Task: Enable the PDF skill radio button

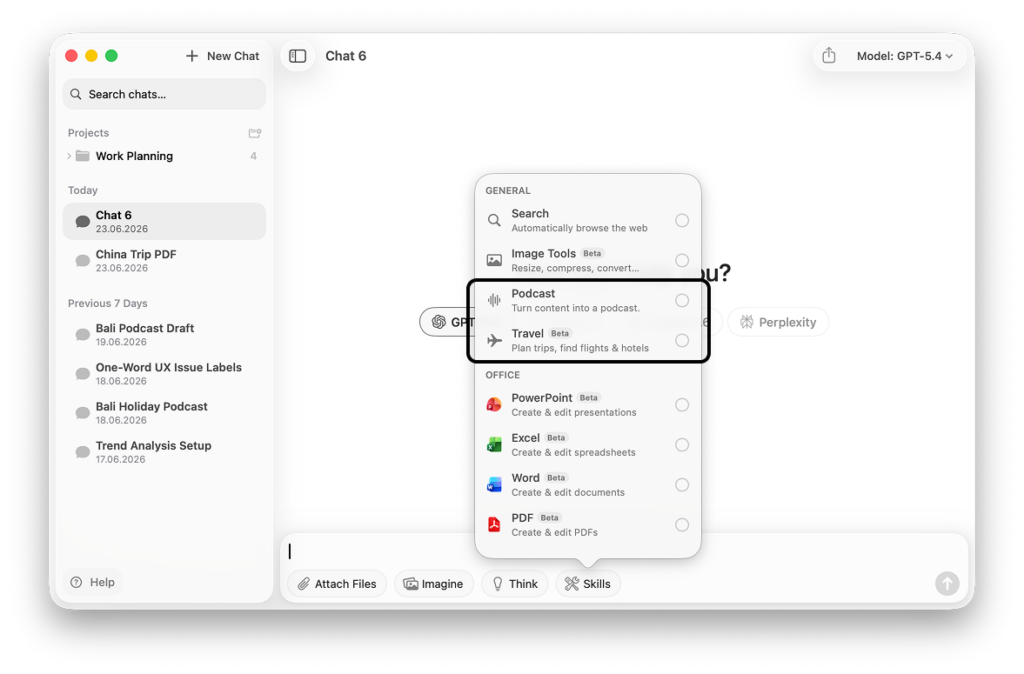Action: coord(682,525)
